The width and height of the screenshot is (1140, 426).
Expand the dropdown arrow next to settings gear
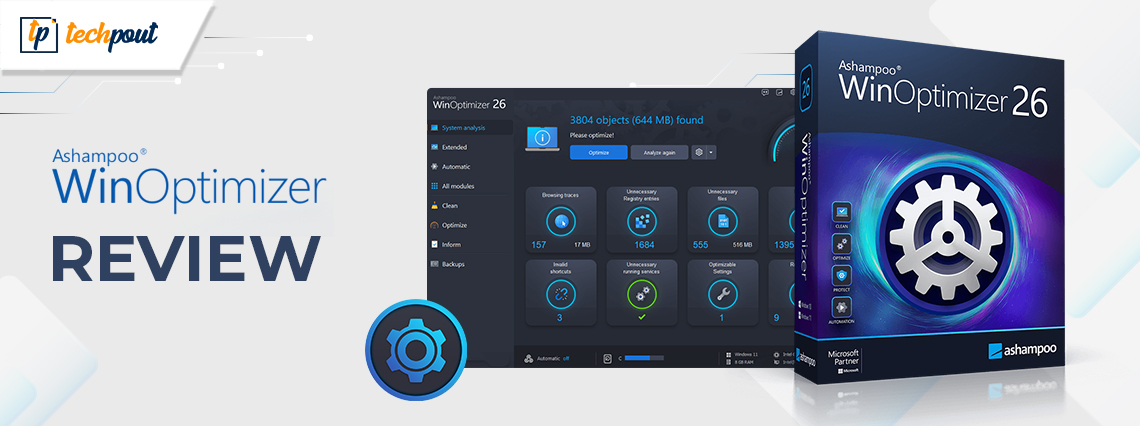coord(711,153)
